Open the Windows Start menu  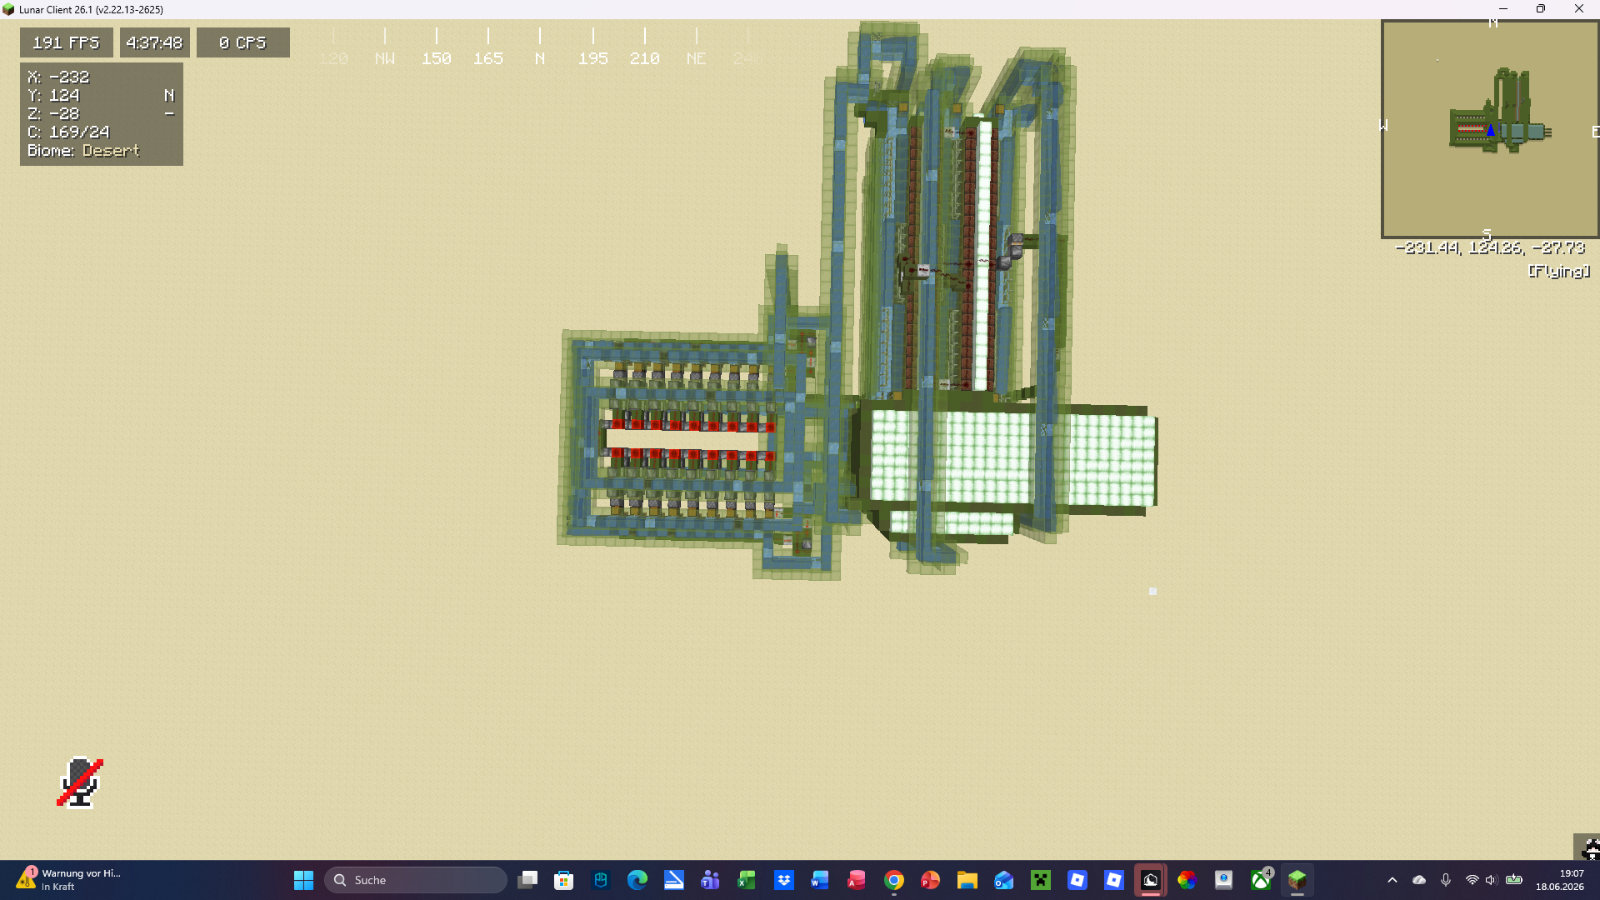[x=304, y=880]
